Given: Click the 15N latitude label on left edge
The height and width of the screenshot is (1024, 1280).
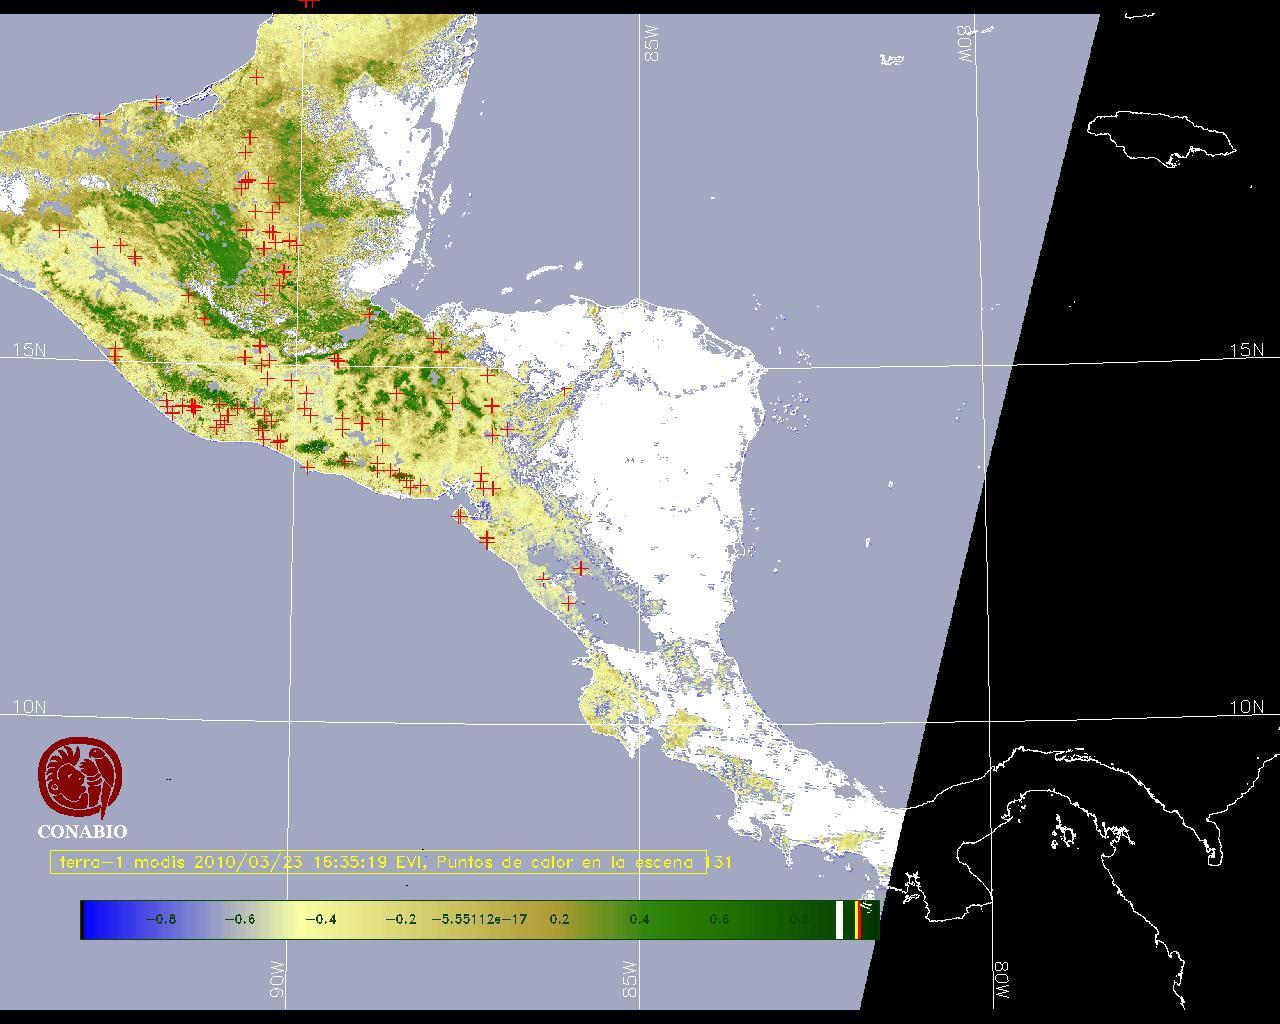Looking at the screenshot, I should coord(29,350).
